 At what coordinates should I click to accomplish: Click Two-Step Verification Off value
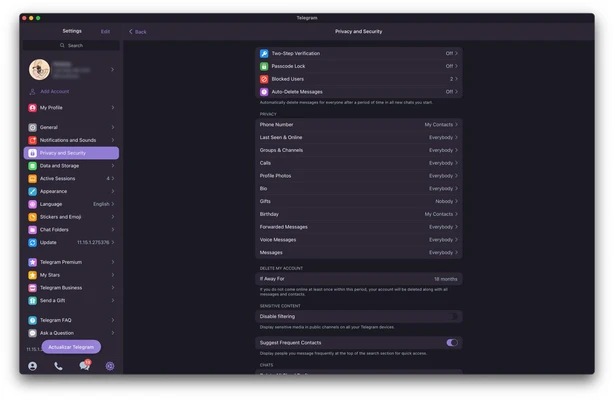click(449, 54)
